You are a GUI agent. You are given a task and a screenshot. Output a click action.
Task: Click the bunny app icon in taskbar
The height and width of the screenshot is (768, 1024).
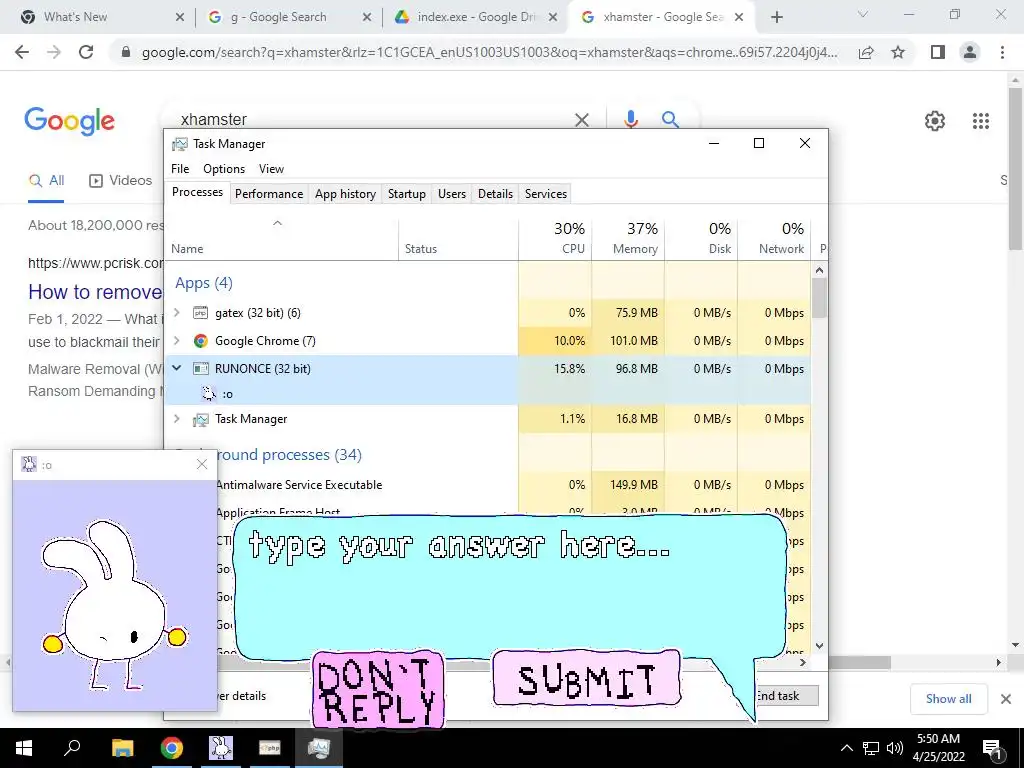(x=221, y=748)
